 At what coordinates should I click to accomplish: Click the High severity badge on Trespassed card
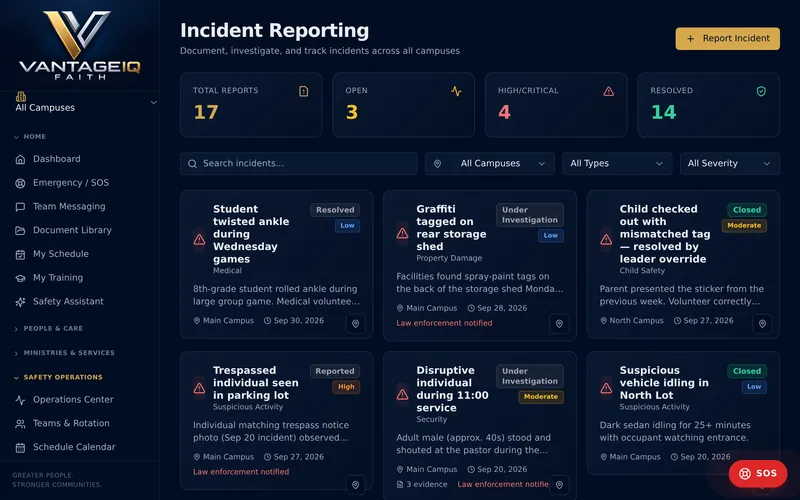point(346,387)
